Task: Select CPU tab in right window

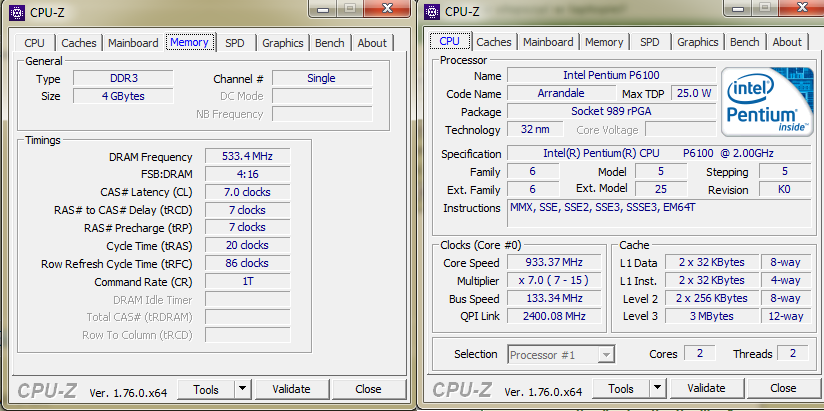Action: coord(449,41)
